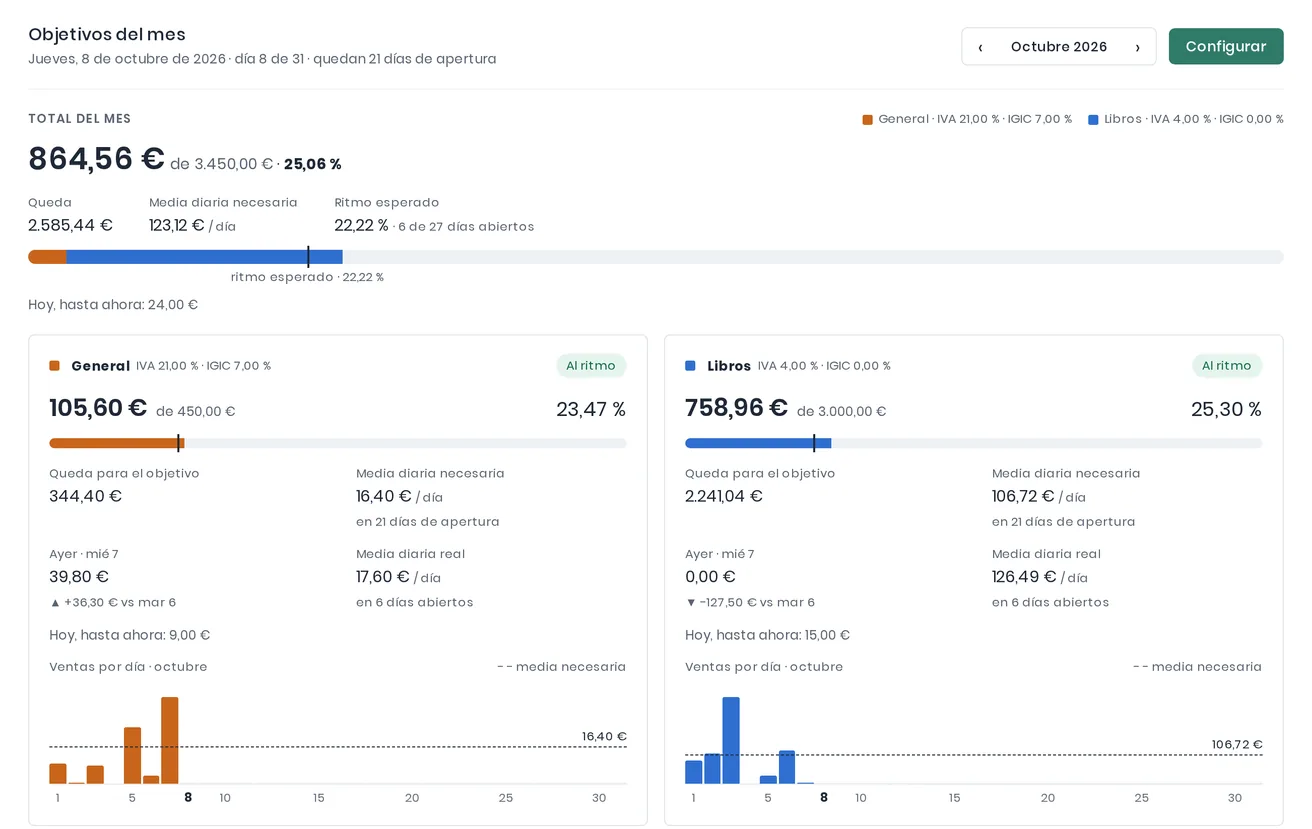Click the General card orange square icon
The height and width of the screenshot is (829, 1312).
tap(55, 366)
